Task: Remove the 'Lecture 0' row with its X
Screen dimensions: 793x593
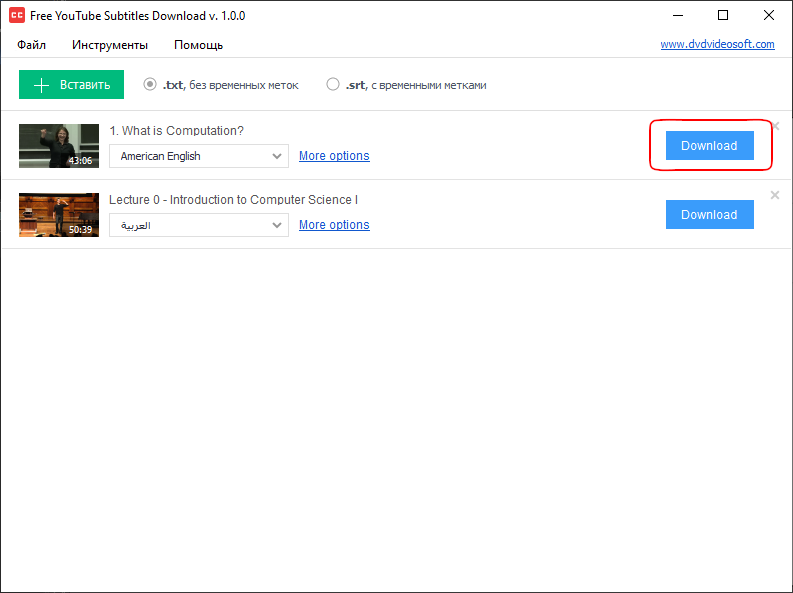Action: [775, 195]
